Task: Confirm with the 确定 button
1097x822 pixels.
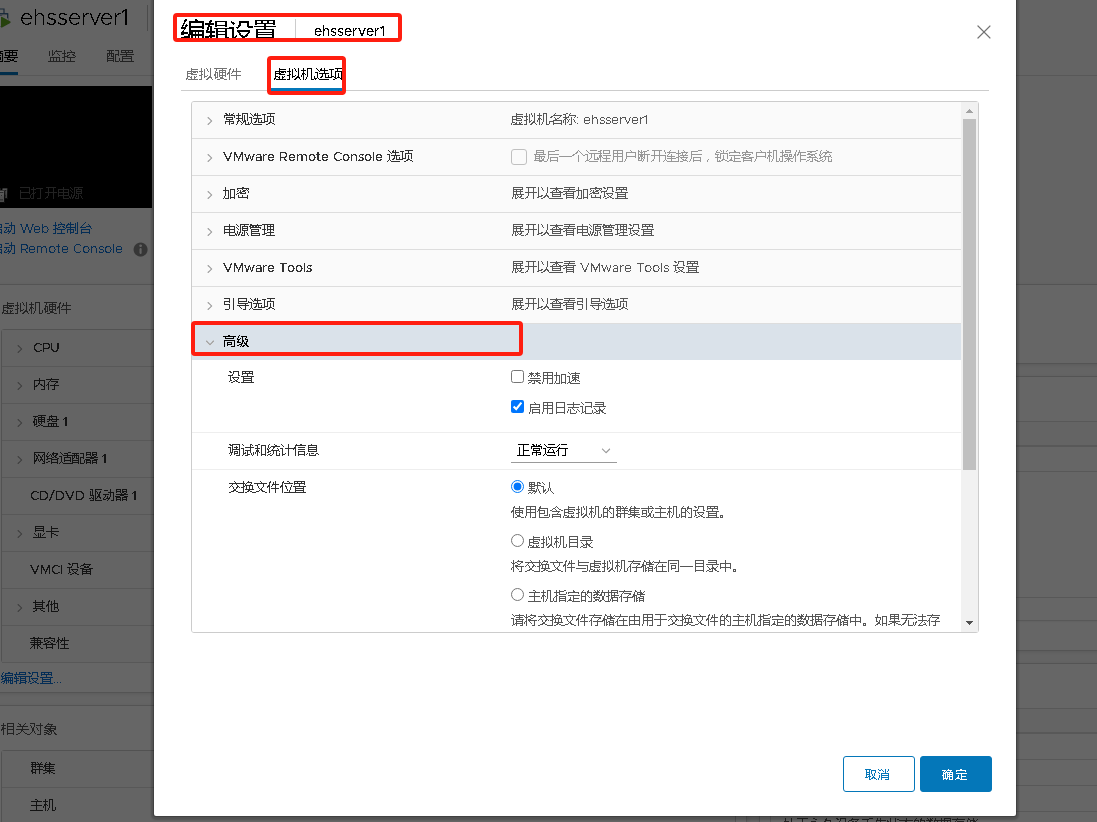Action: pyautogui.click(x=956, y=774)
